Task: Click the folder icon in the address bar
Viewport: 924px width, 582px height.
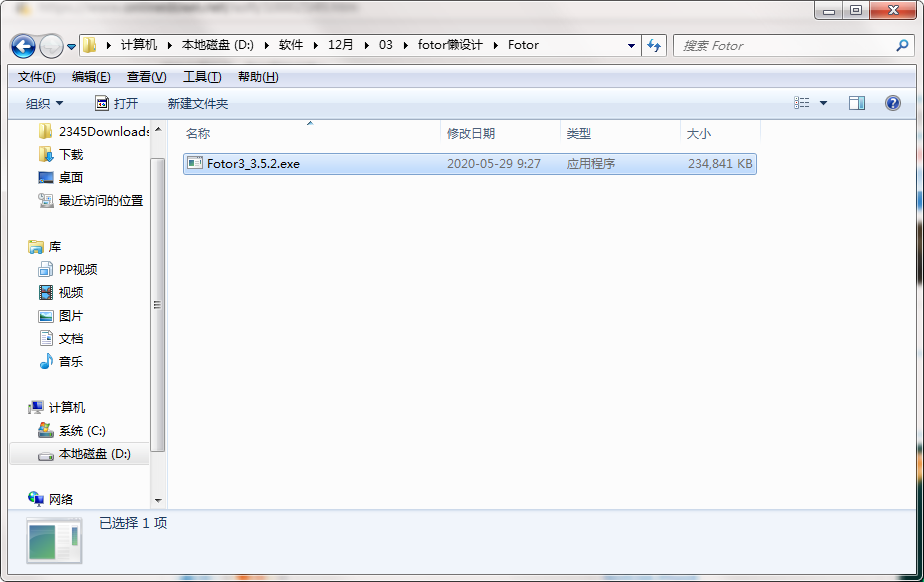Action: point(90,45)
